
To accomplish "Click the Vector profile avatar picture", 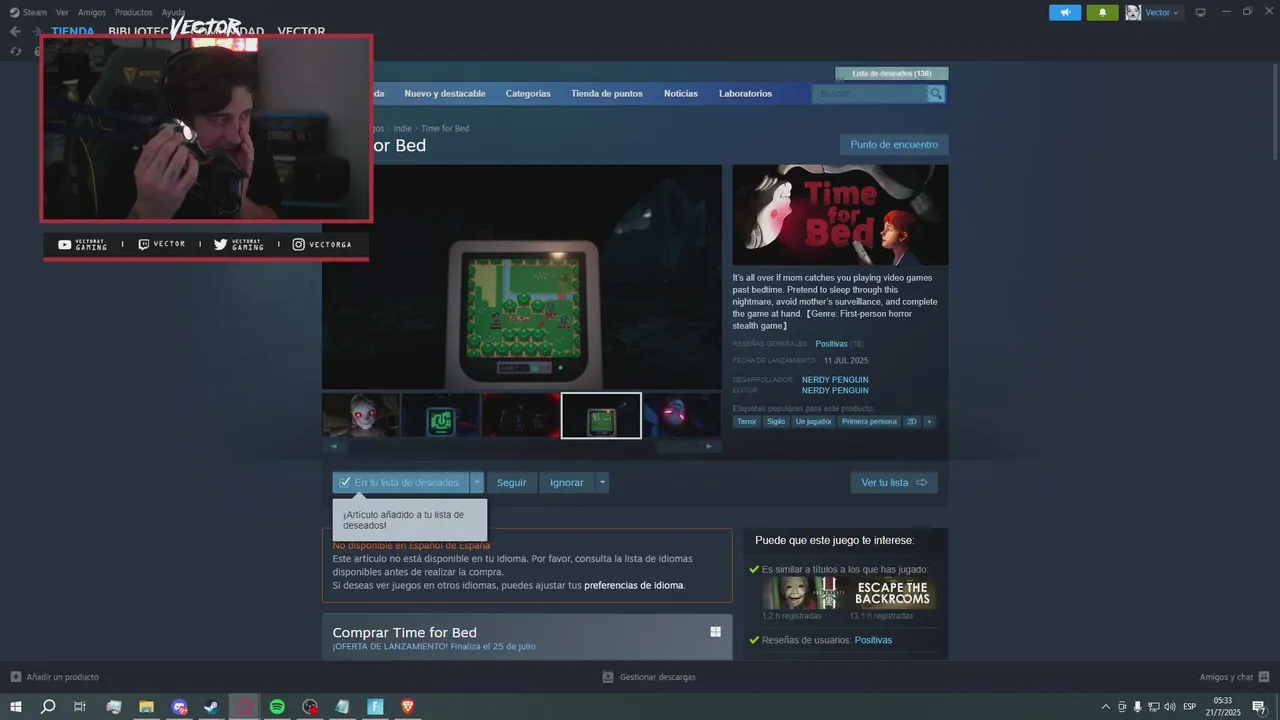I will (x=1133, y=12).
